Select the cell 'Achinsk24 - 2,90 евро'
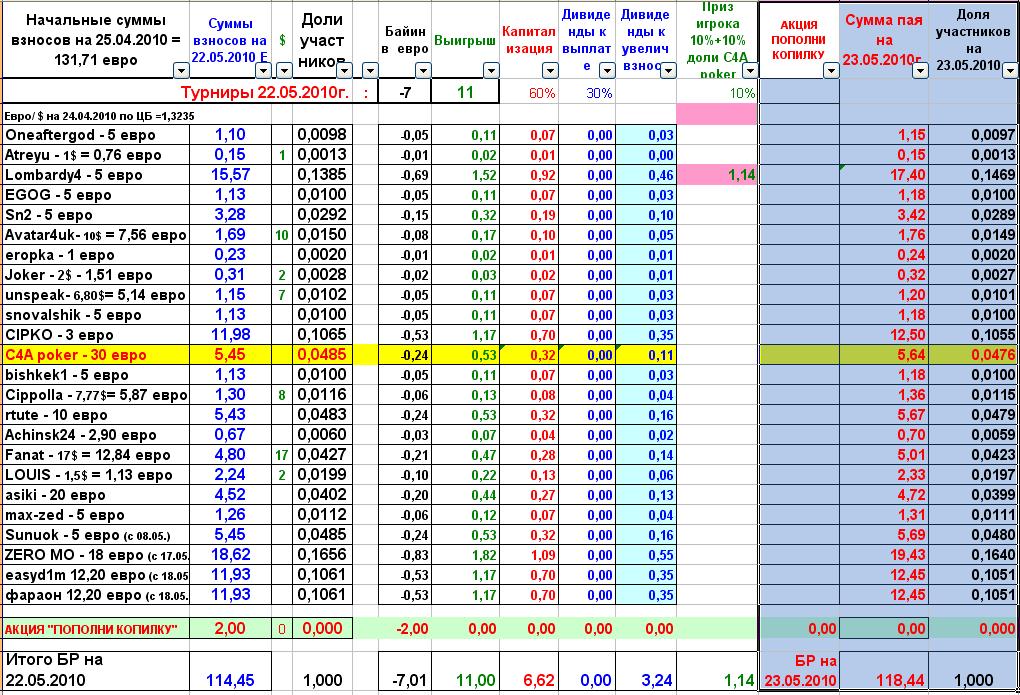The height and width of the screenshot is (695, 1020). (x=96, y=435)
